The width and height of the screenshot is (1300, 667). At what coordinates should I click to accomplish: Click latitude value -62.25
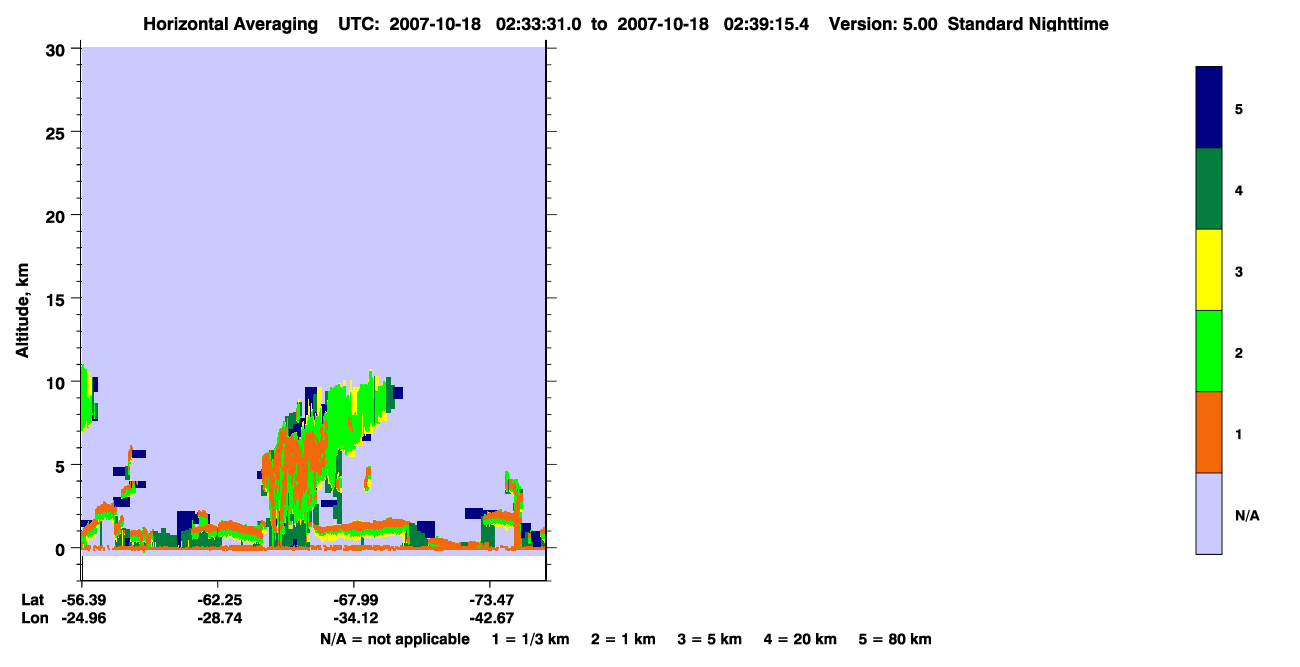(219, 600)
